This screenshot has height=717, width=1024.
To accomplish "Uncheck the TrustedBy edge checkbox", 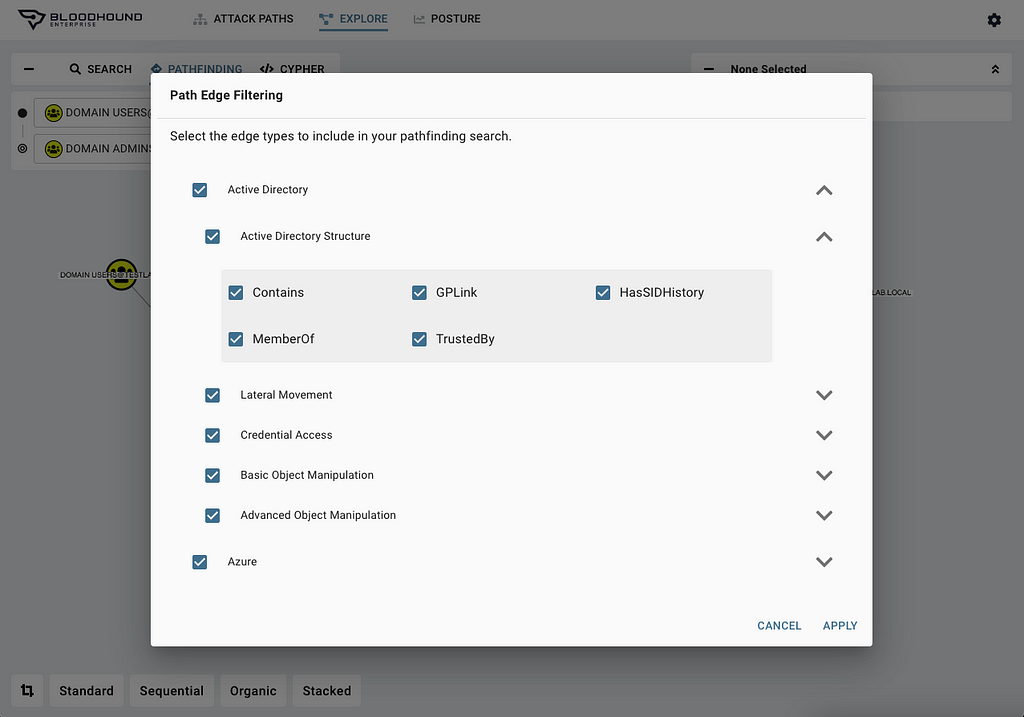I will tap(420, 340).
